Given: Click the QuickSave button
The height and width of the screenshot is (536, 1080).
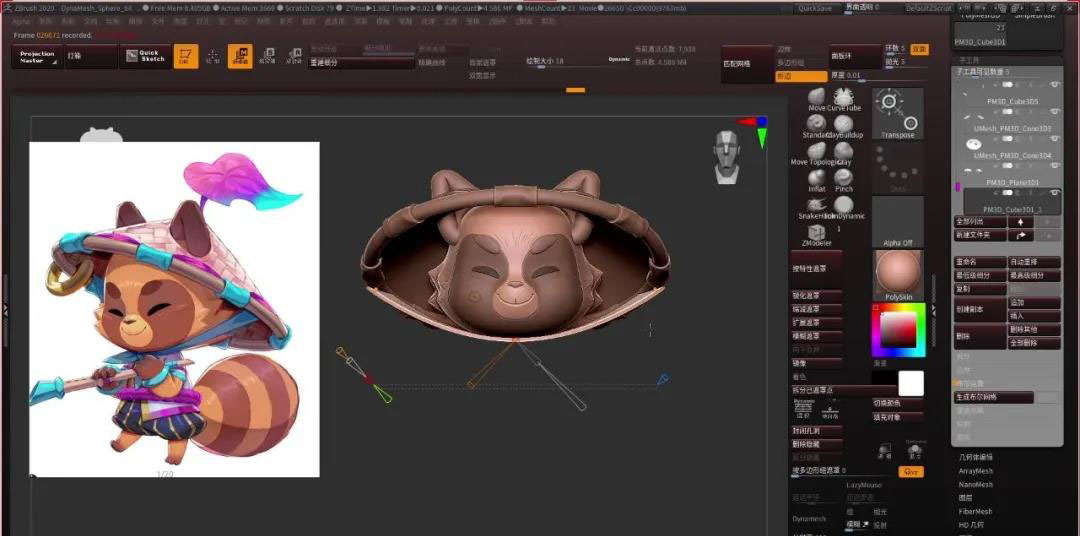Looking at the screenshot, I should pyautogui.click(x=816, y=8).
